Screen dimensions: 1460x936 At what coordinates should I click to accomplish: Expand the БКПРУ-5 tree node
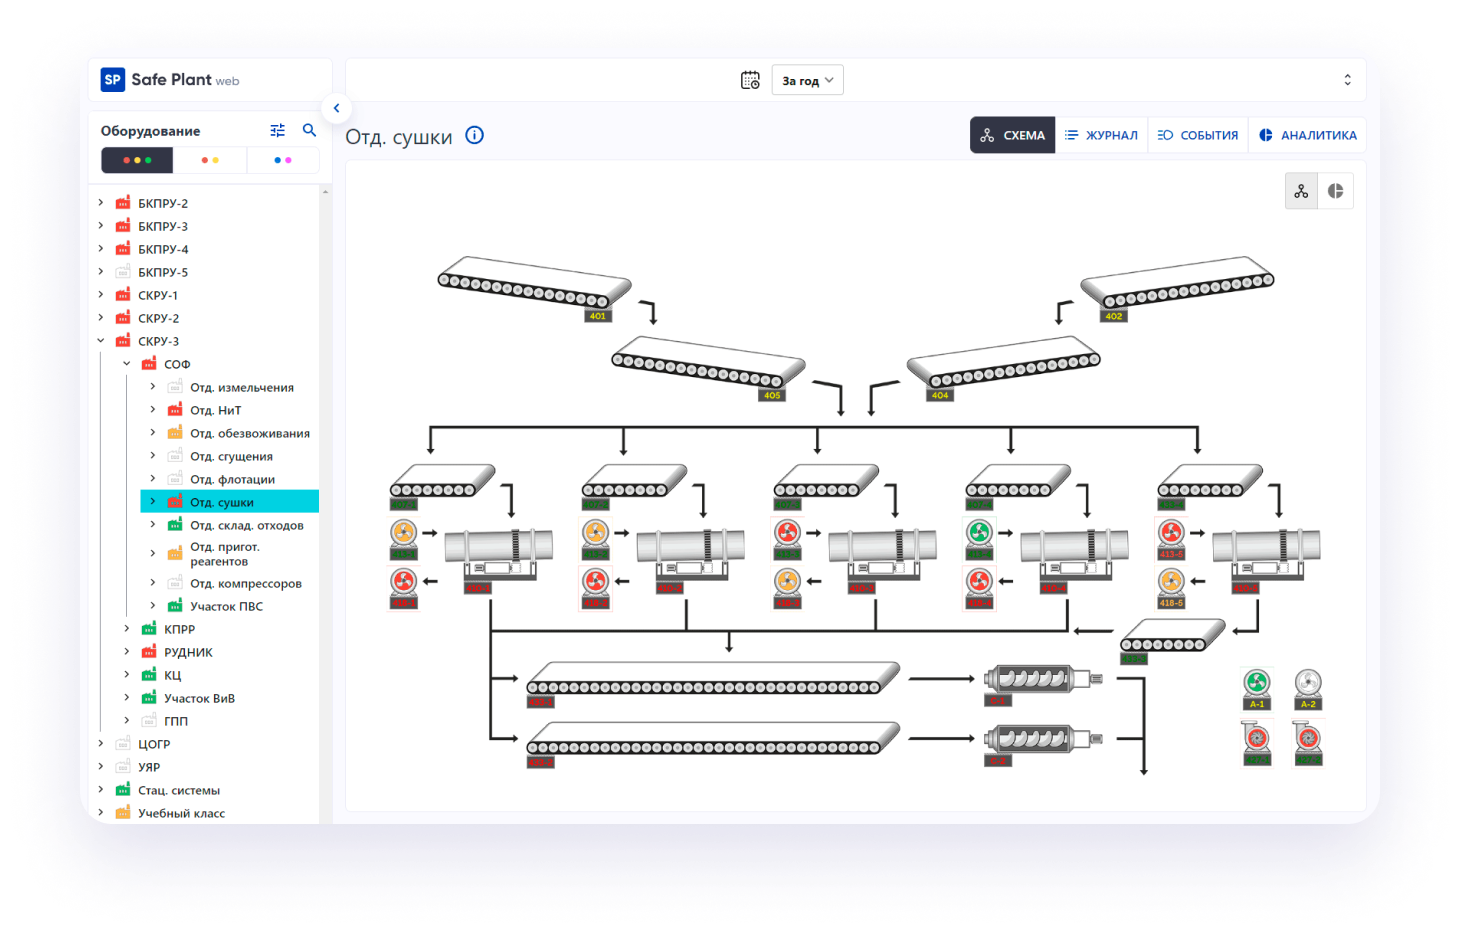(x=101, y=271)
